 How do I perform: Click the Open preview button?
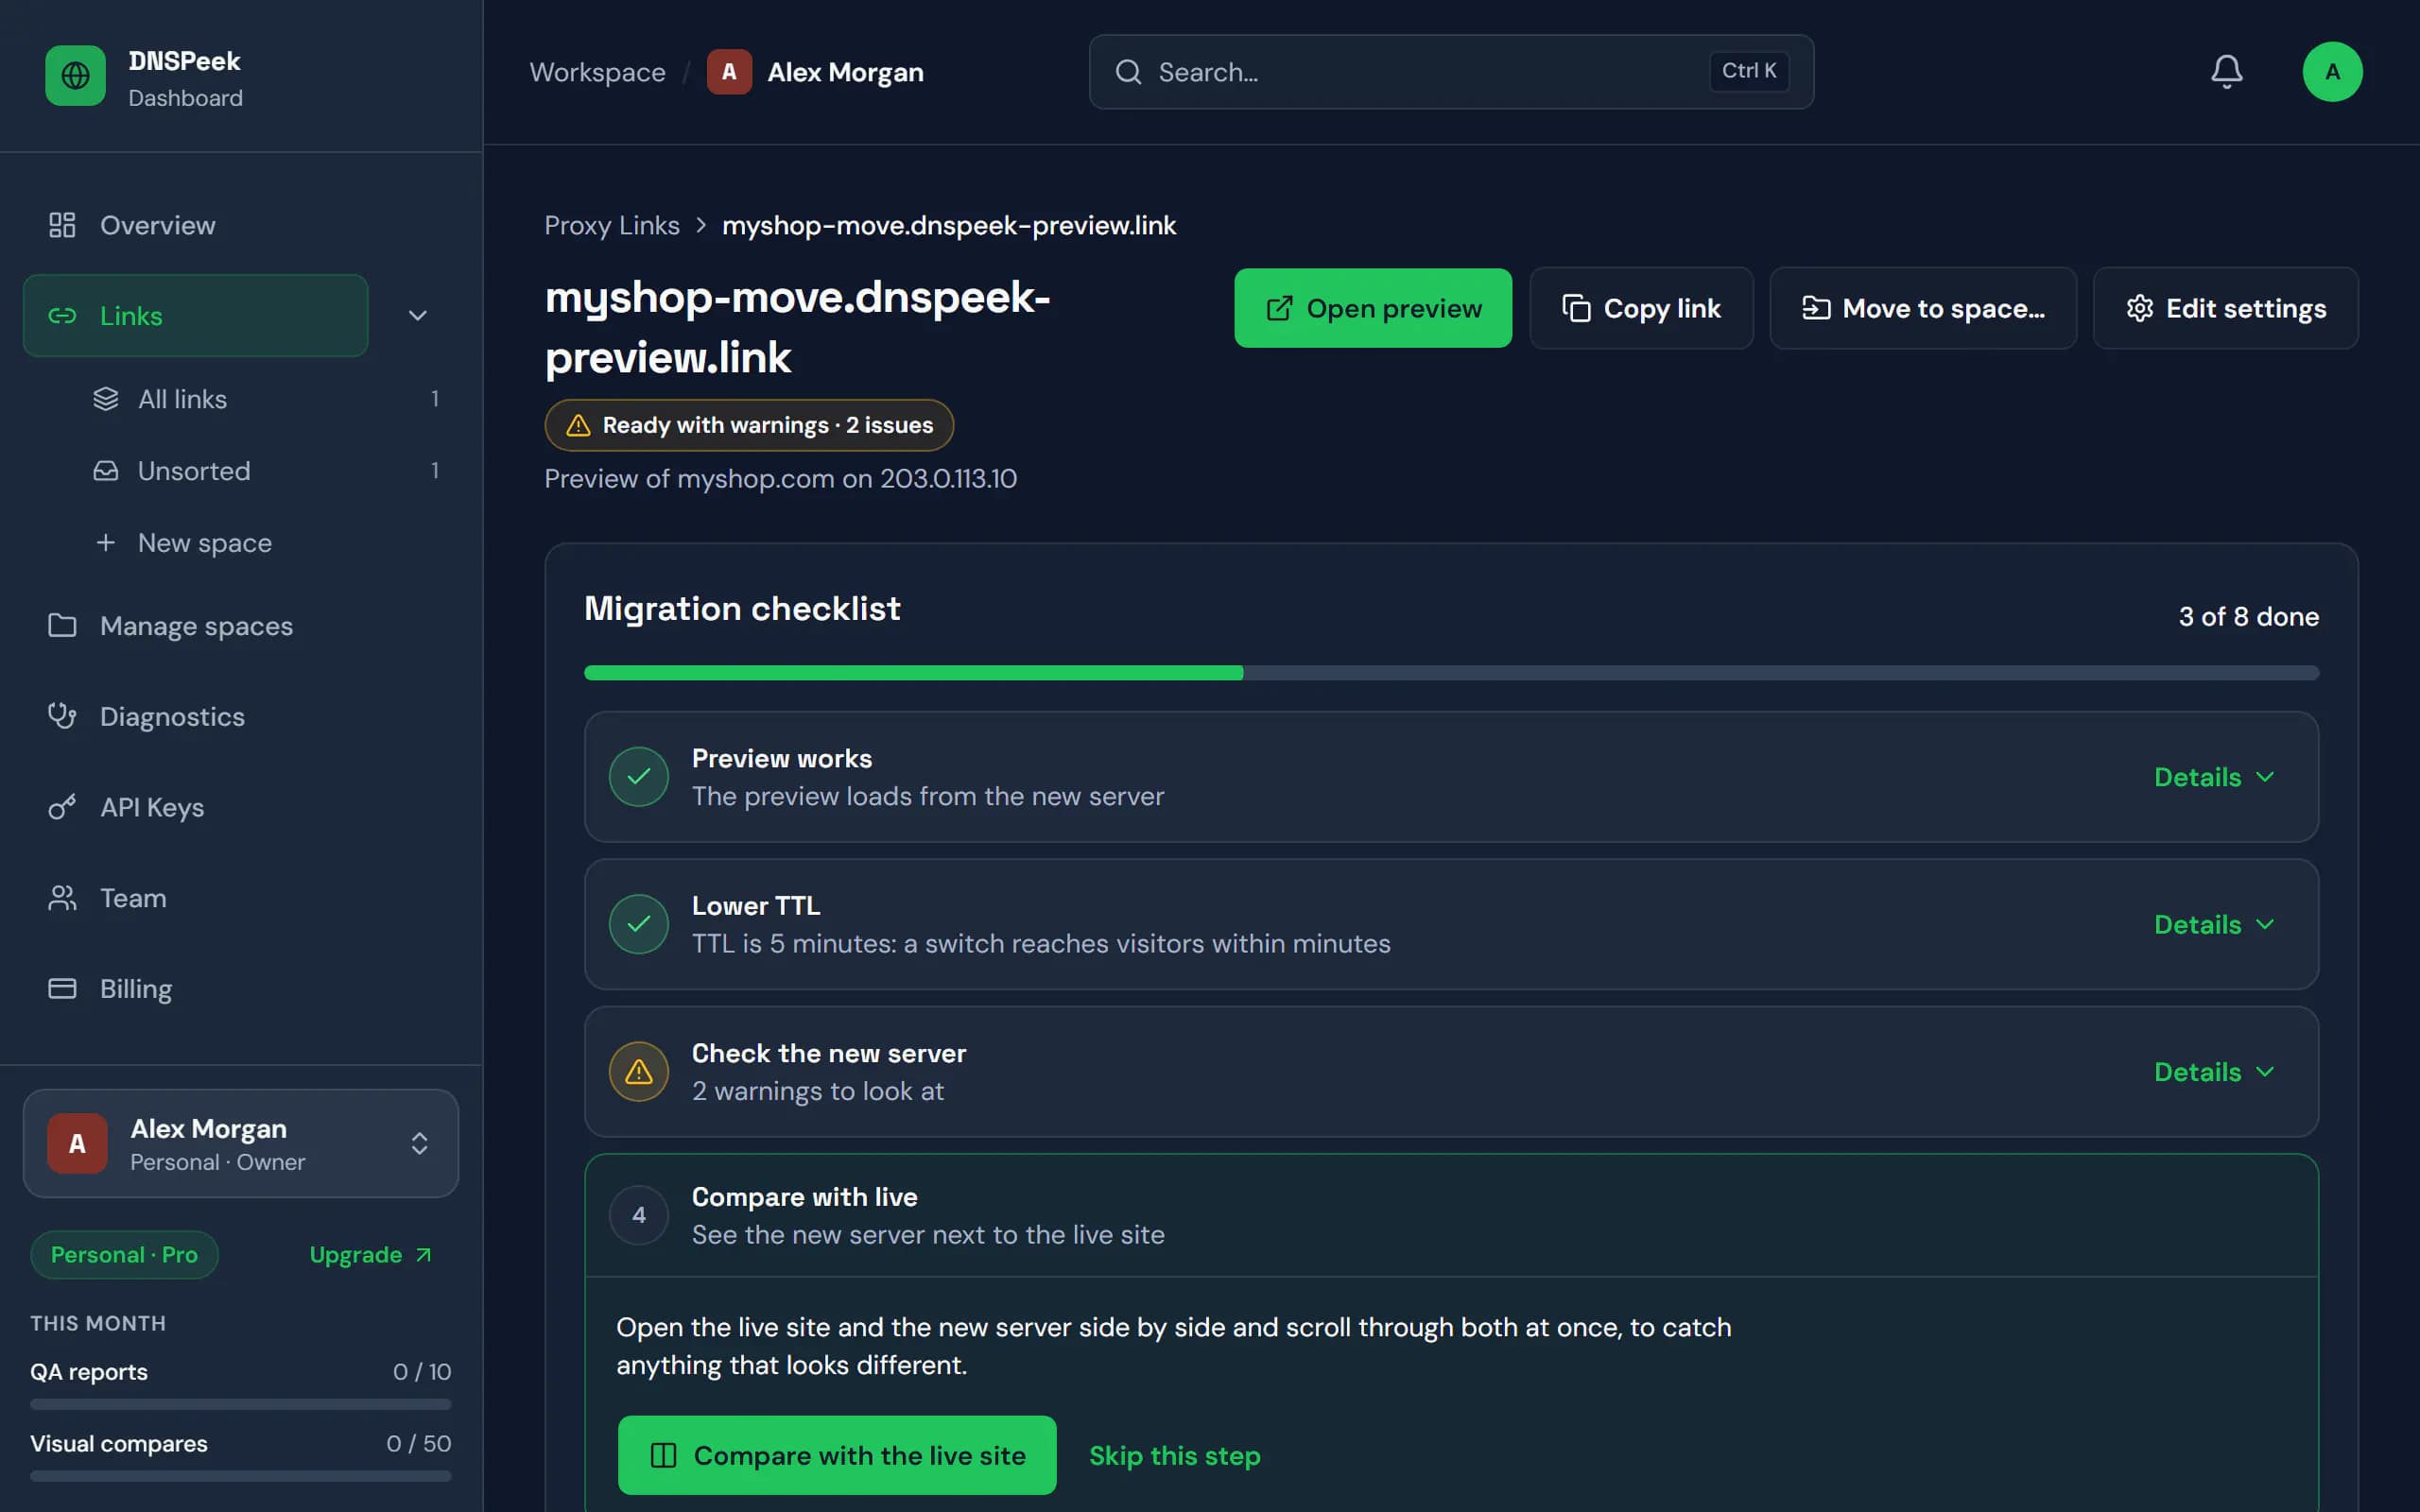click(x=1373, y=308)
